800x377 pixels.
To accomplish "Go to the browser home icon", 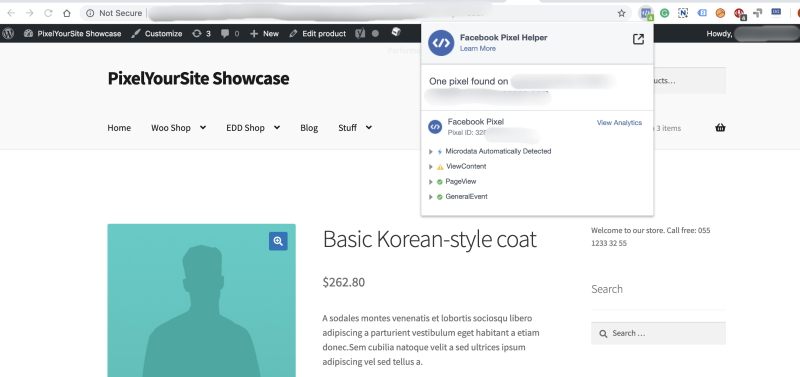I will [x=67, y=13].
